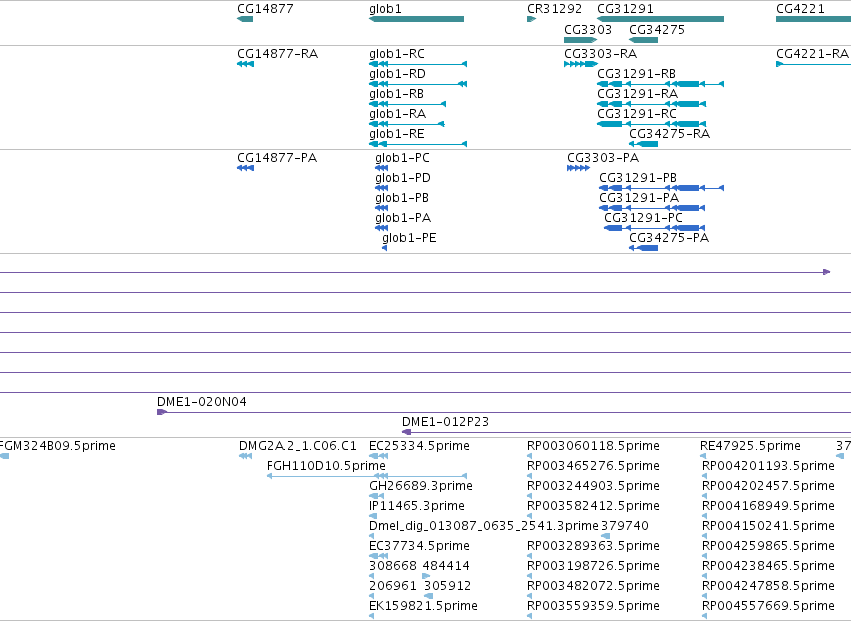Select feature 206961
This screenshot has width=851, height=621.
372,596
